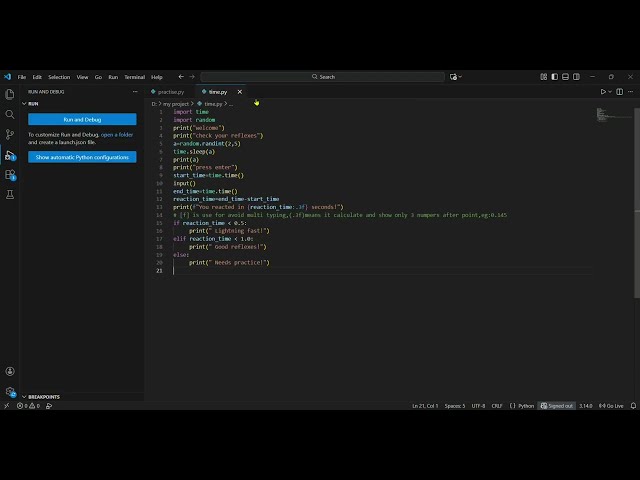The width and height of the screenshot is (640, 480).
Task: Click Go Live server button
Action: click(611, 406)
